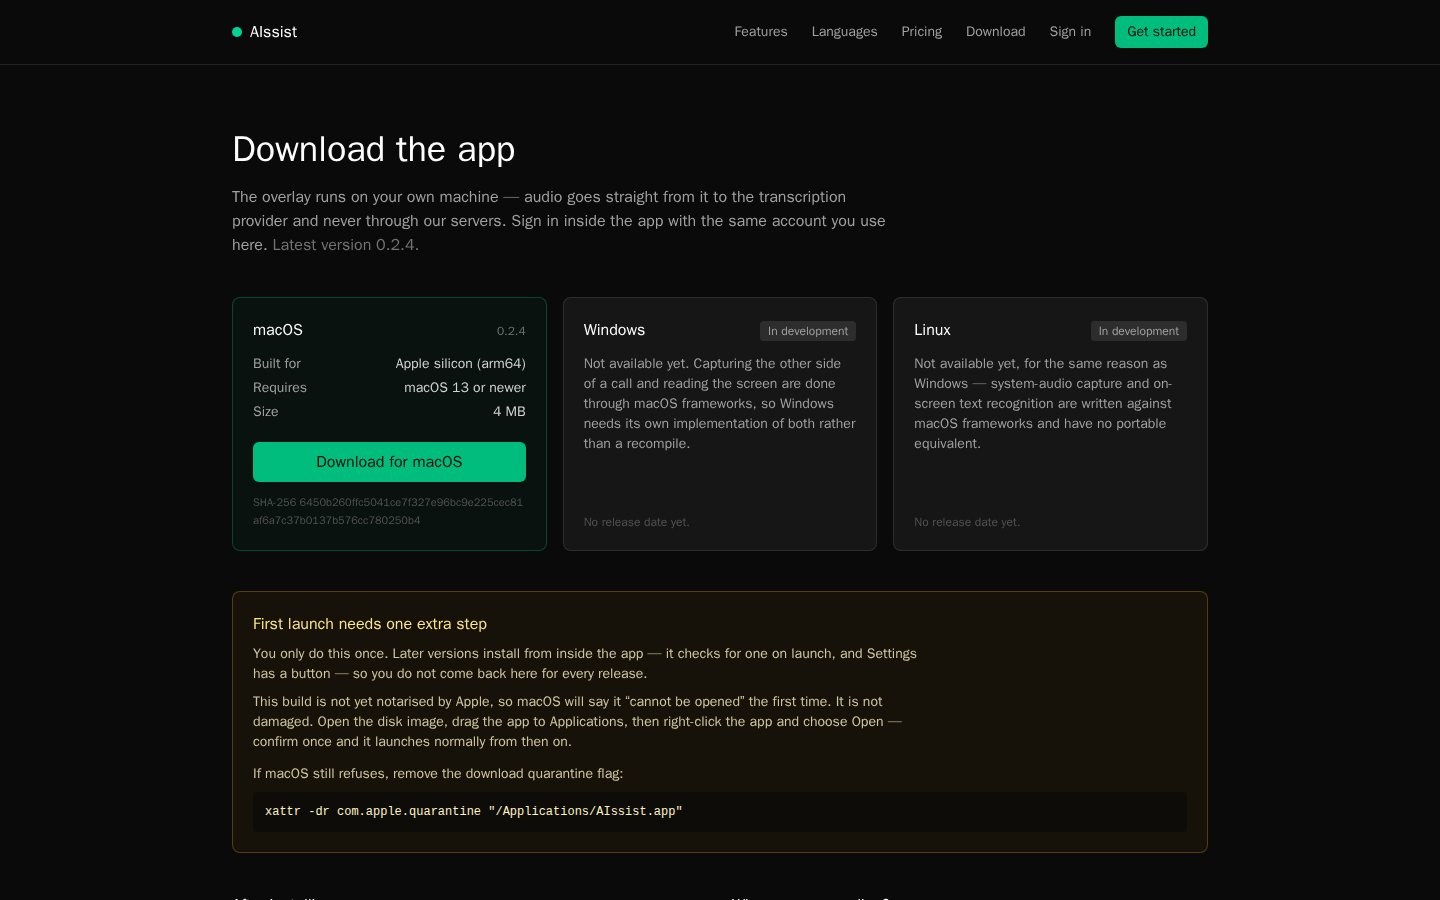Click the 4 MB size value

(x=509, y=412)
